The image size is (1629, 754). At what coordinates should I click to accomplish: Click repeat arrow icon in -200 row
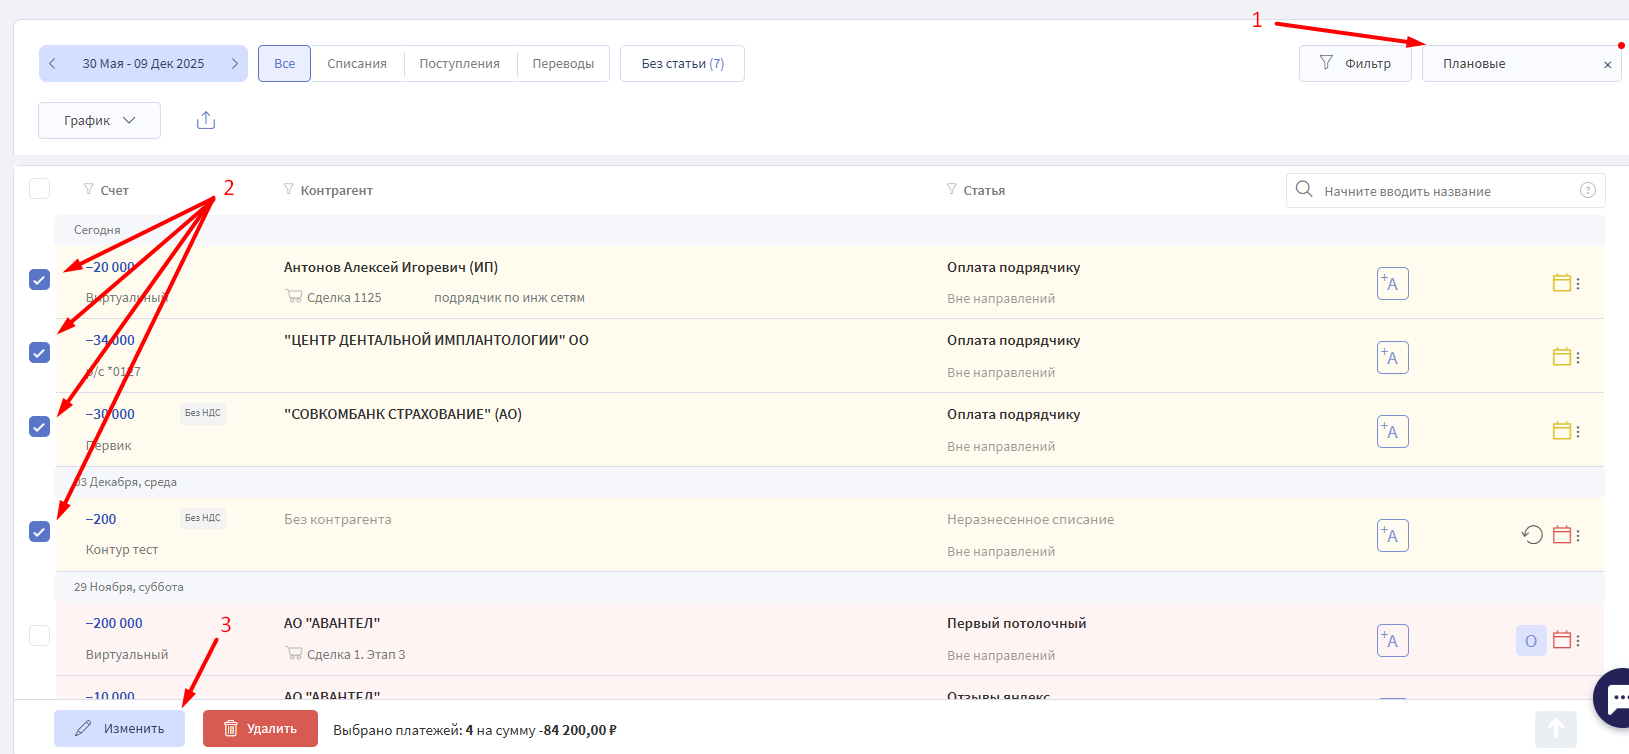coord(1531,535)
